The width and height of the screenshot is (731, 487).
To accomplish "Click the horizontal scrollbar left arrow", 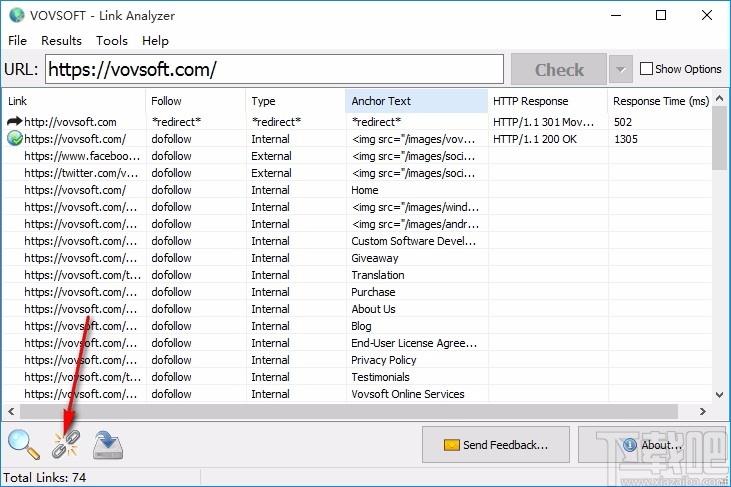I will point(11,412).
